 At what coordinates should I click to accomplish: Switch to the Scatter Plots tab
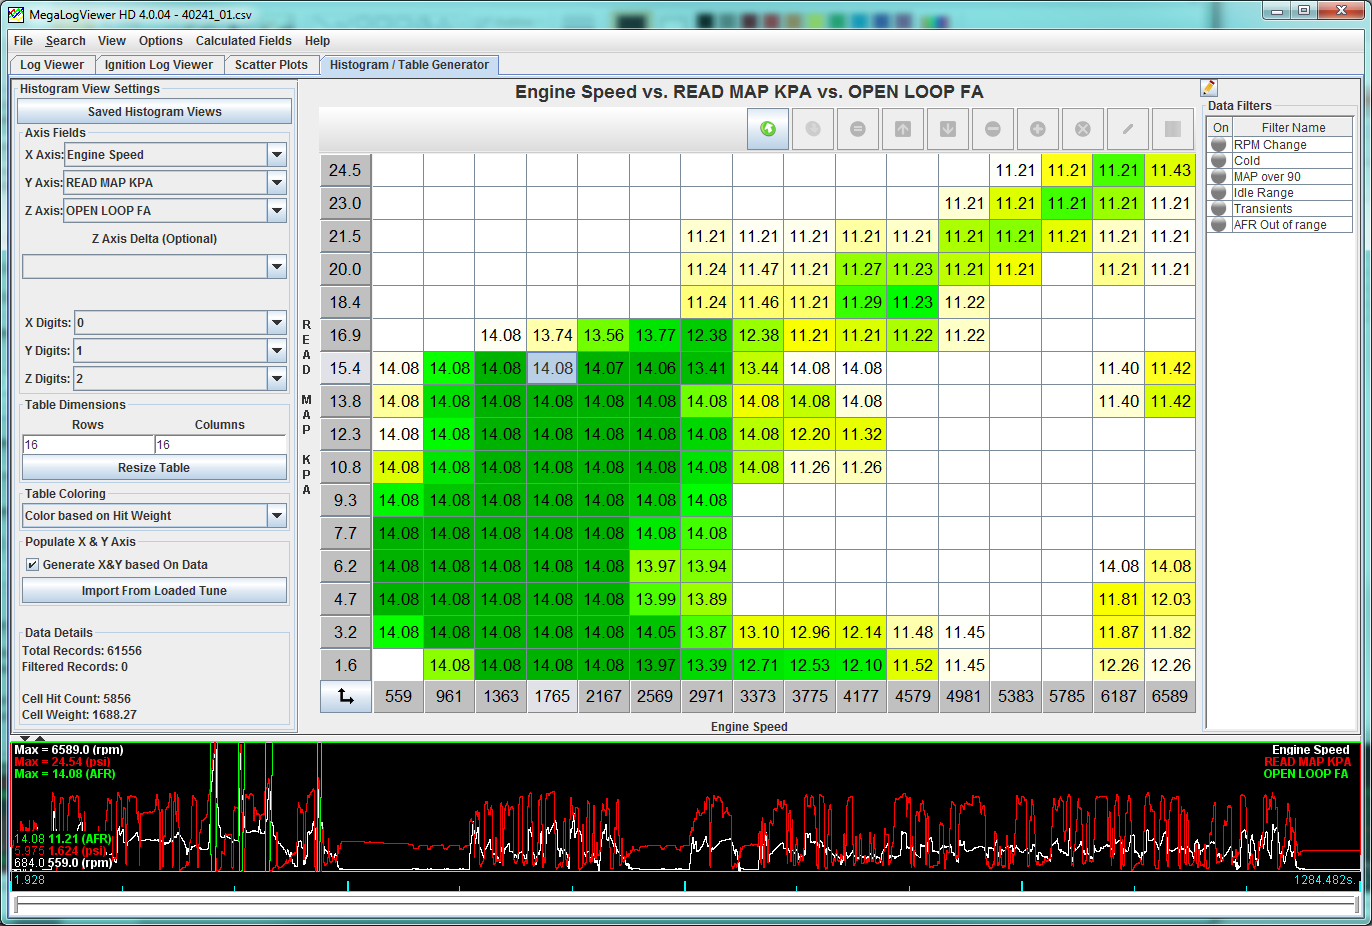[x=271, y=65]
